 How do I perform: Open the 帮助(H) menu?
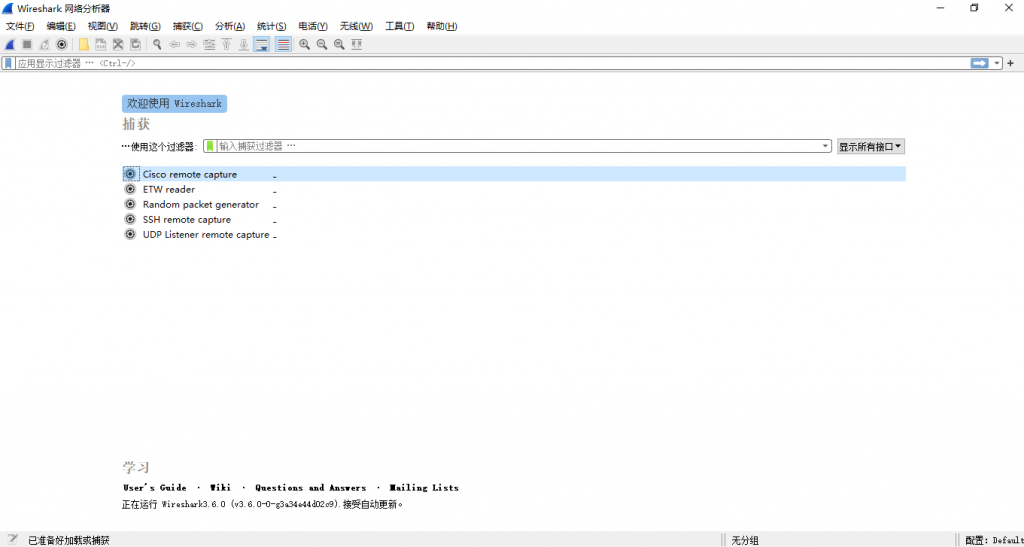click(x=441, y=26)
